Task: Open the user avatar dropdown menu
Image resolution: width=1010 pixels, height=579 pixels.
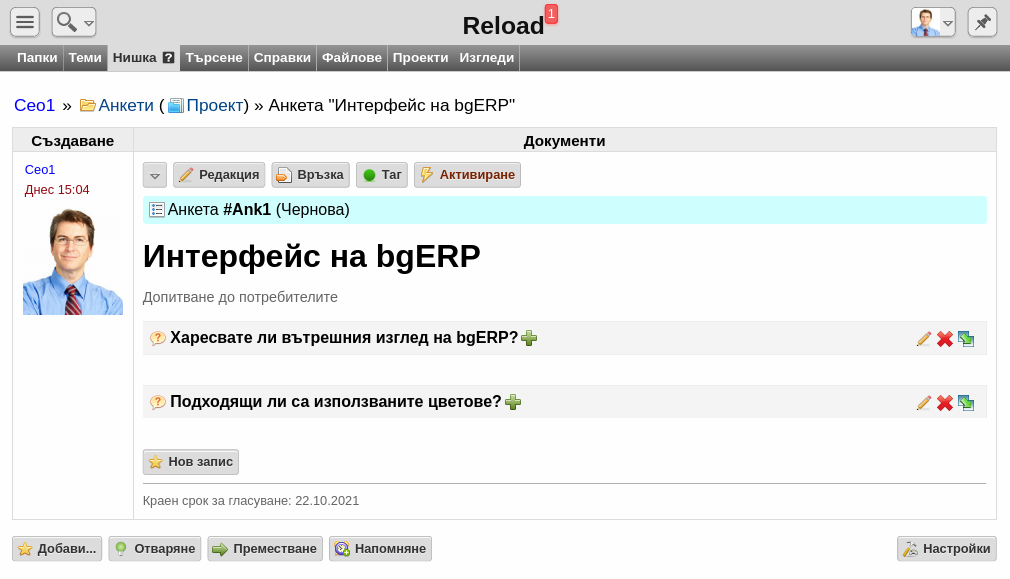Action: [x=933, y=23]
